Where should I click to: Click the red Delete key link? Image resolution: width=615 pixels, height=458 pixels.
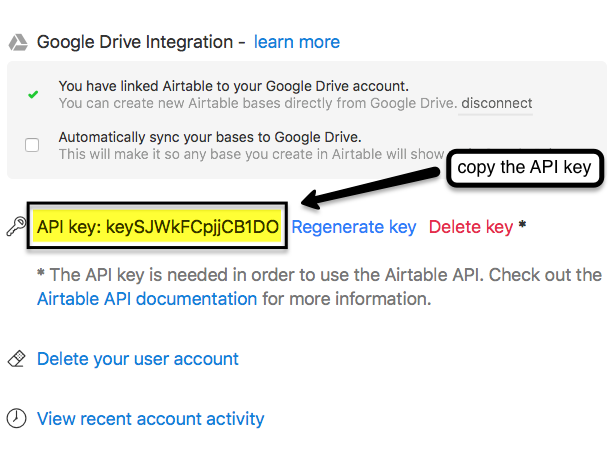click(x=471, y=227)
